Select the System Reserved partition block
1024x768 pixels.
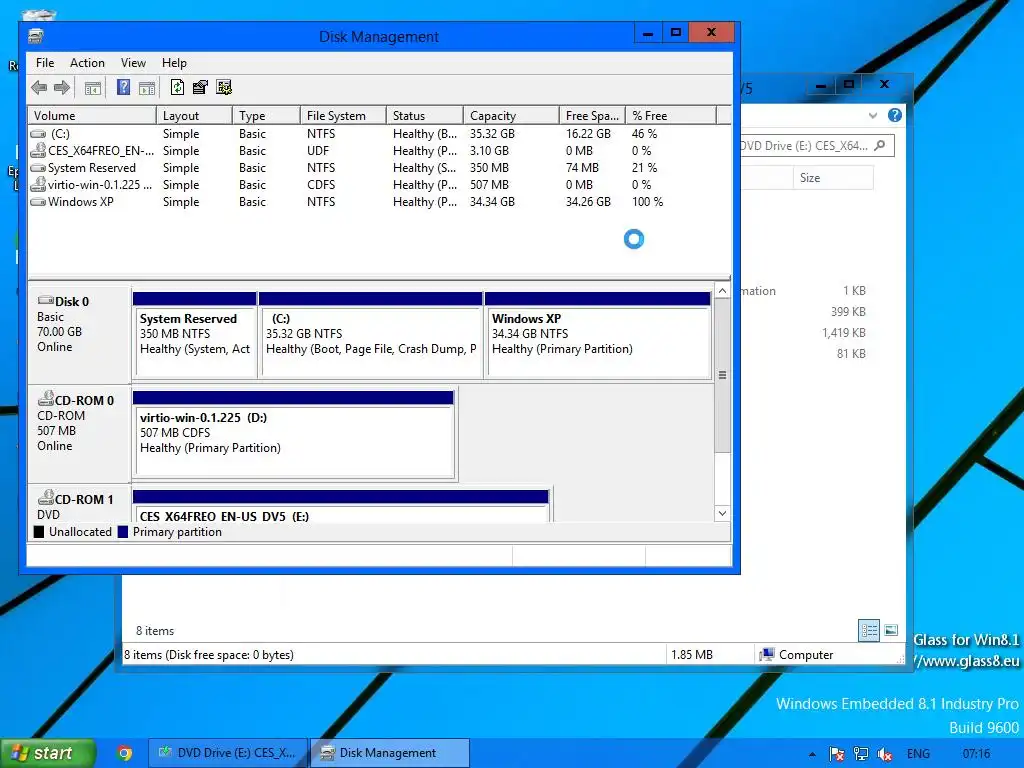195,335
